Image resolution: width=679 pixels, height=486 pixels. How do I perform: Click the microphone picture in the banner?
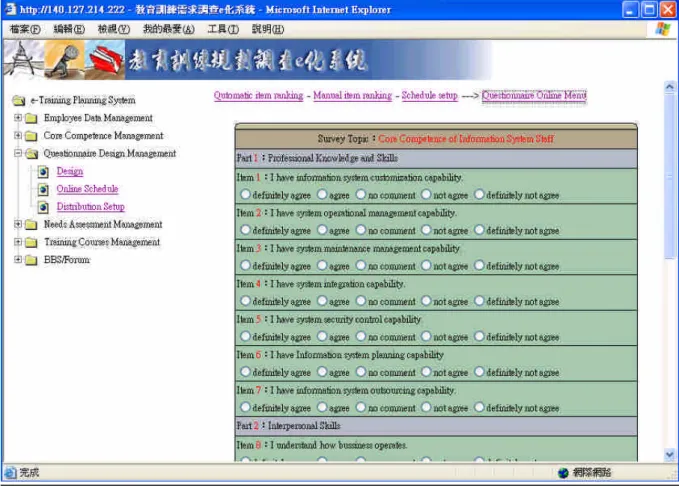[64, 60]
